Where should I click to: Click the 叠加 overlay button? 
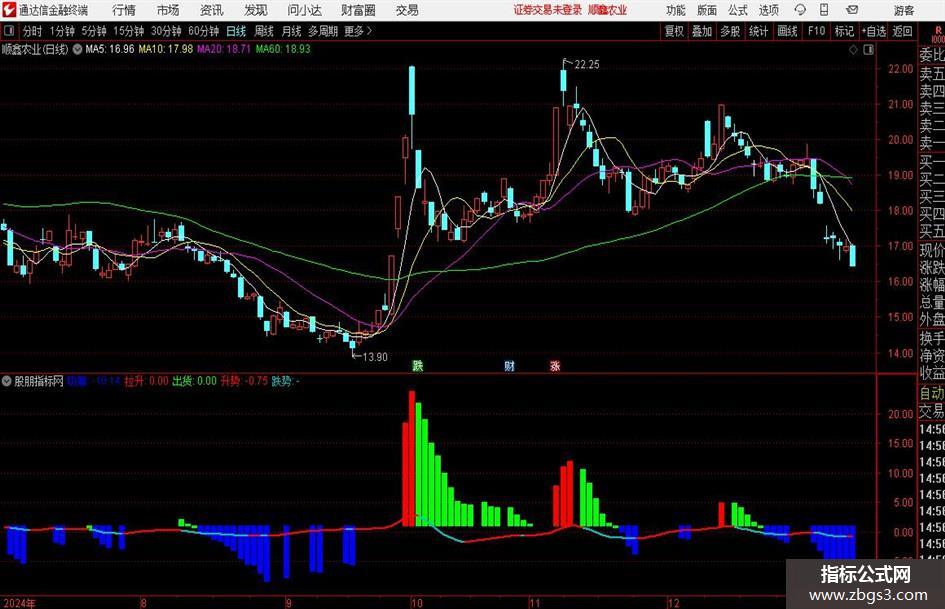[702, 31]
